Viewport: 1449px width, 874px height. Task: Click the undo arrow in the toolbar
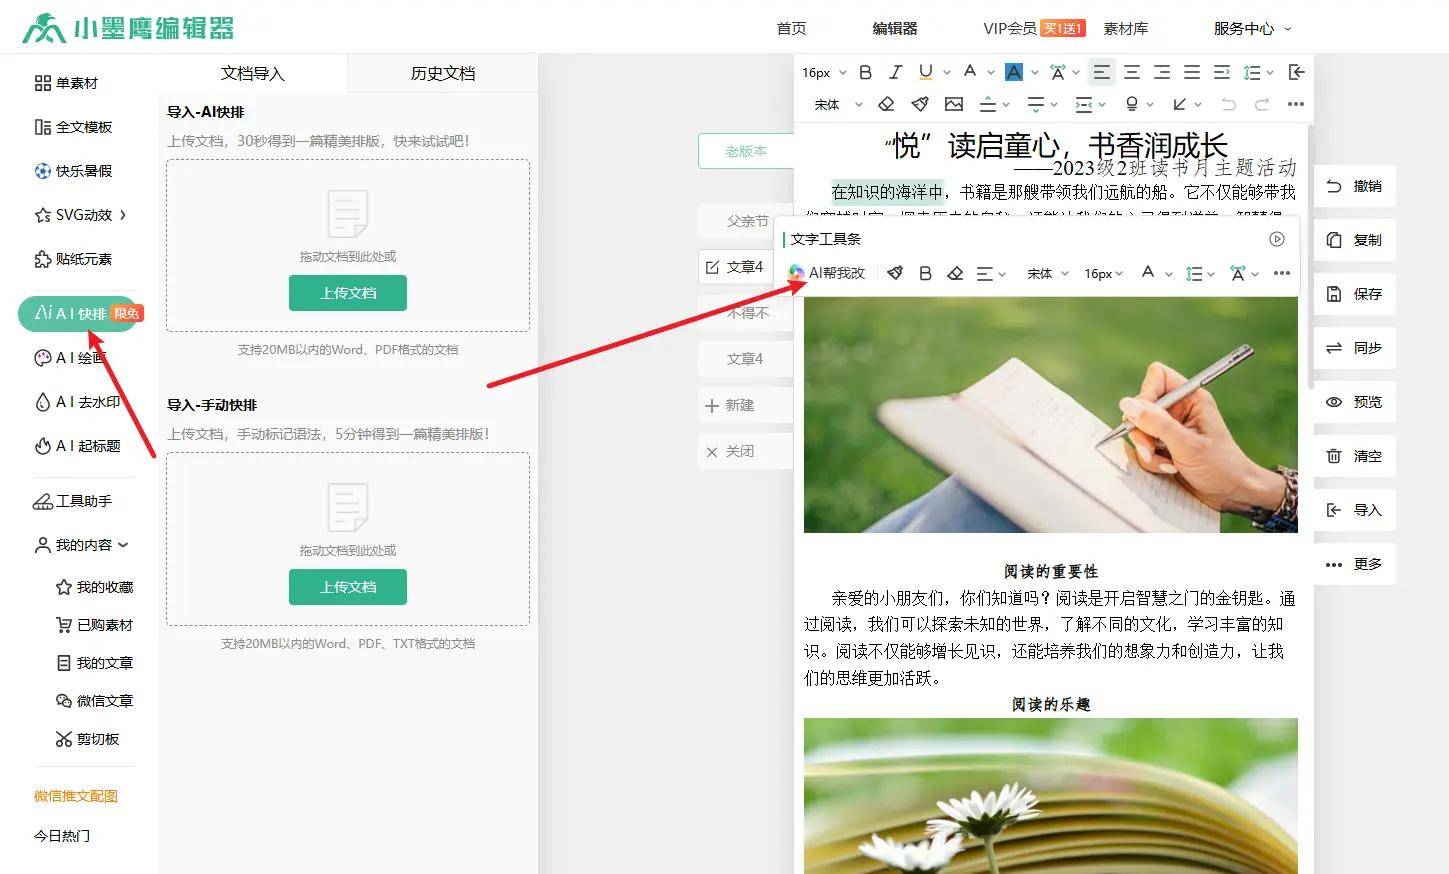(1229, 104)
